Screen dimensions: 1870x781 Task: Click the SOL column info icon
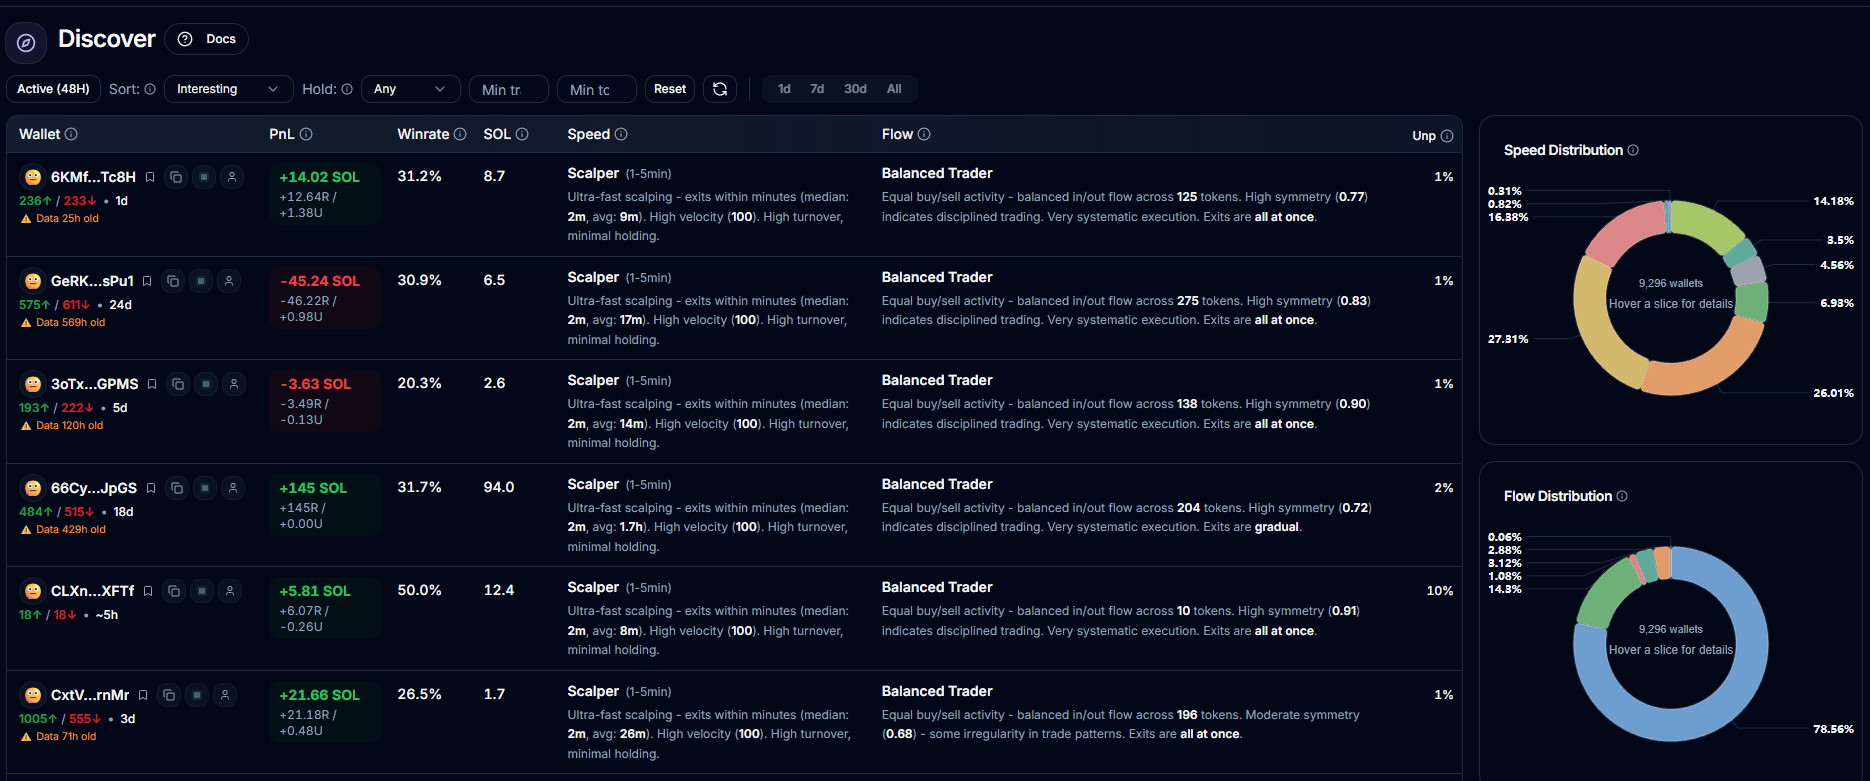522,134
